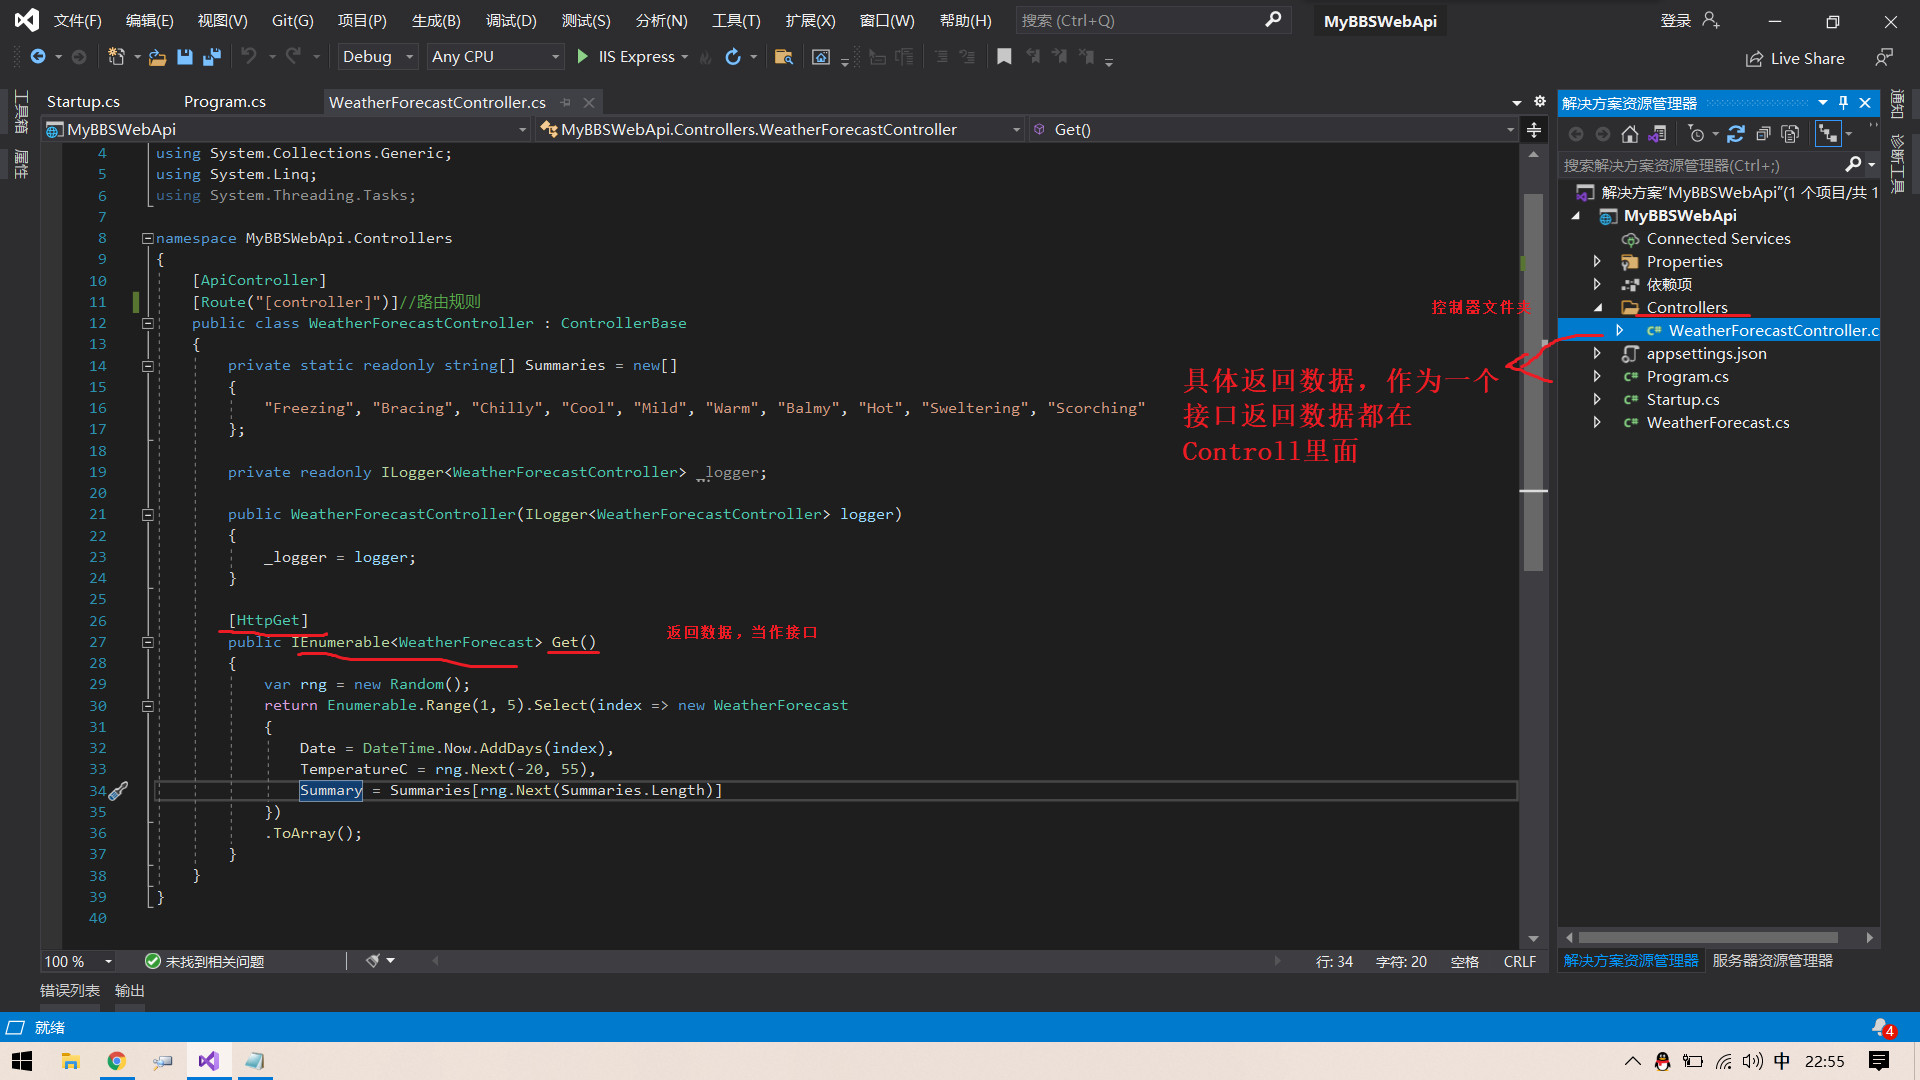Click the Open File folder icon

(157, 57)
